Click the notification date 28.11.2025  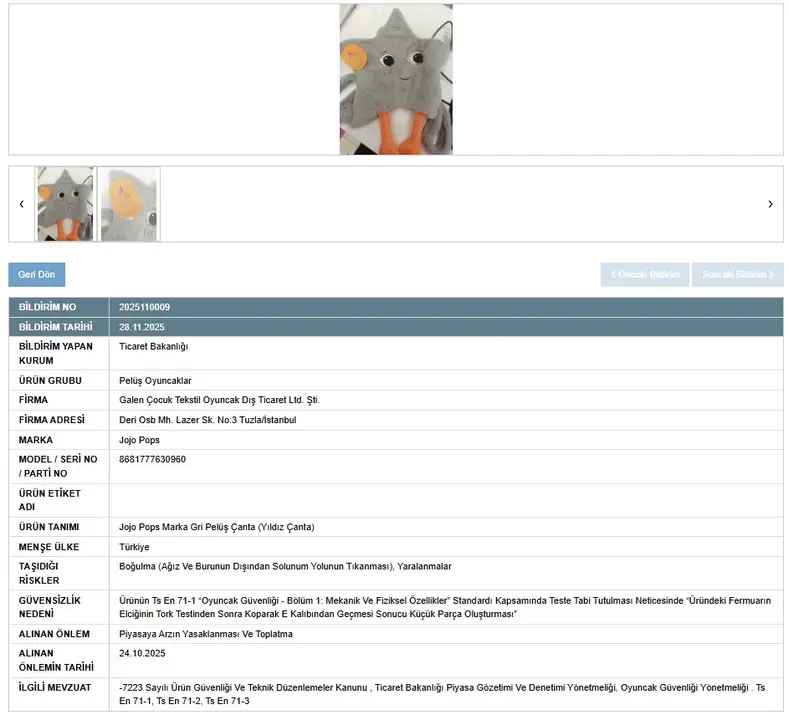click(140, 327)
